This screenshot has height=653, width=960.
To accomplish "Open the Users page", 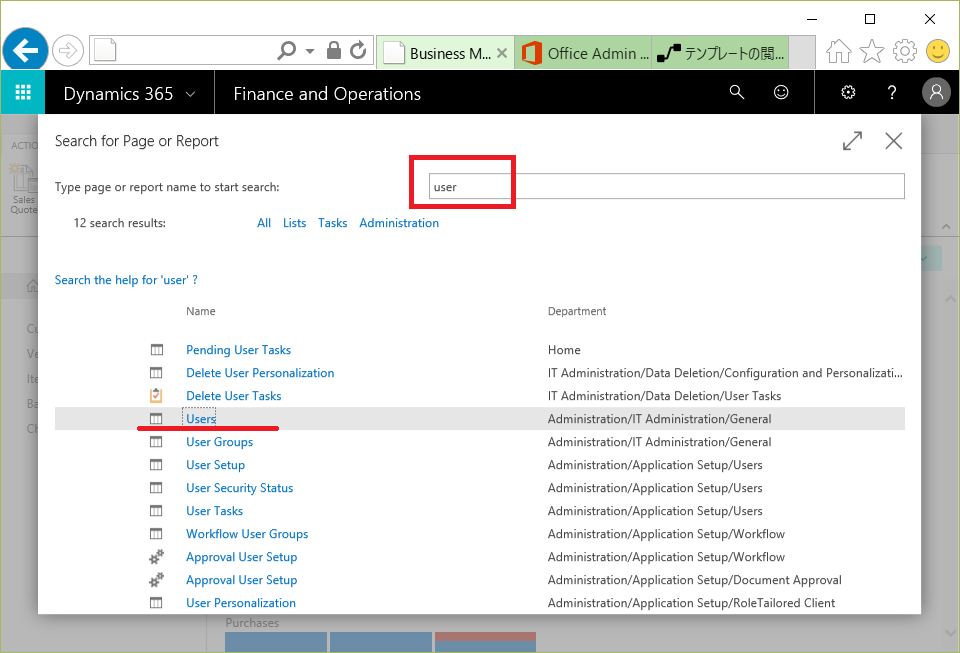I will point(201,419).
